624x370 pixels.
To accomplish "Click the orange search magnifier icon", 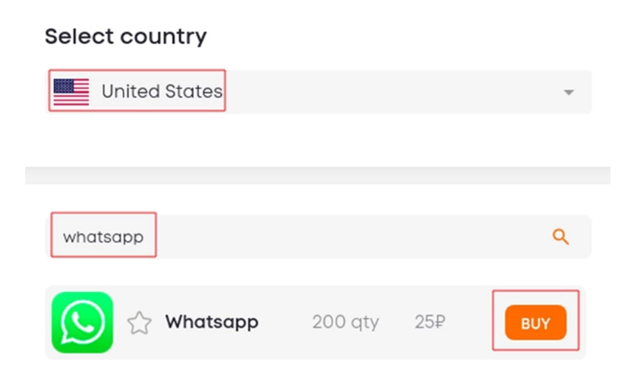I will pos(560,237).
